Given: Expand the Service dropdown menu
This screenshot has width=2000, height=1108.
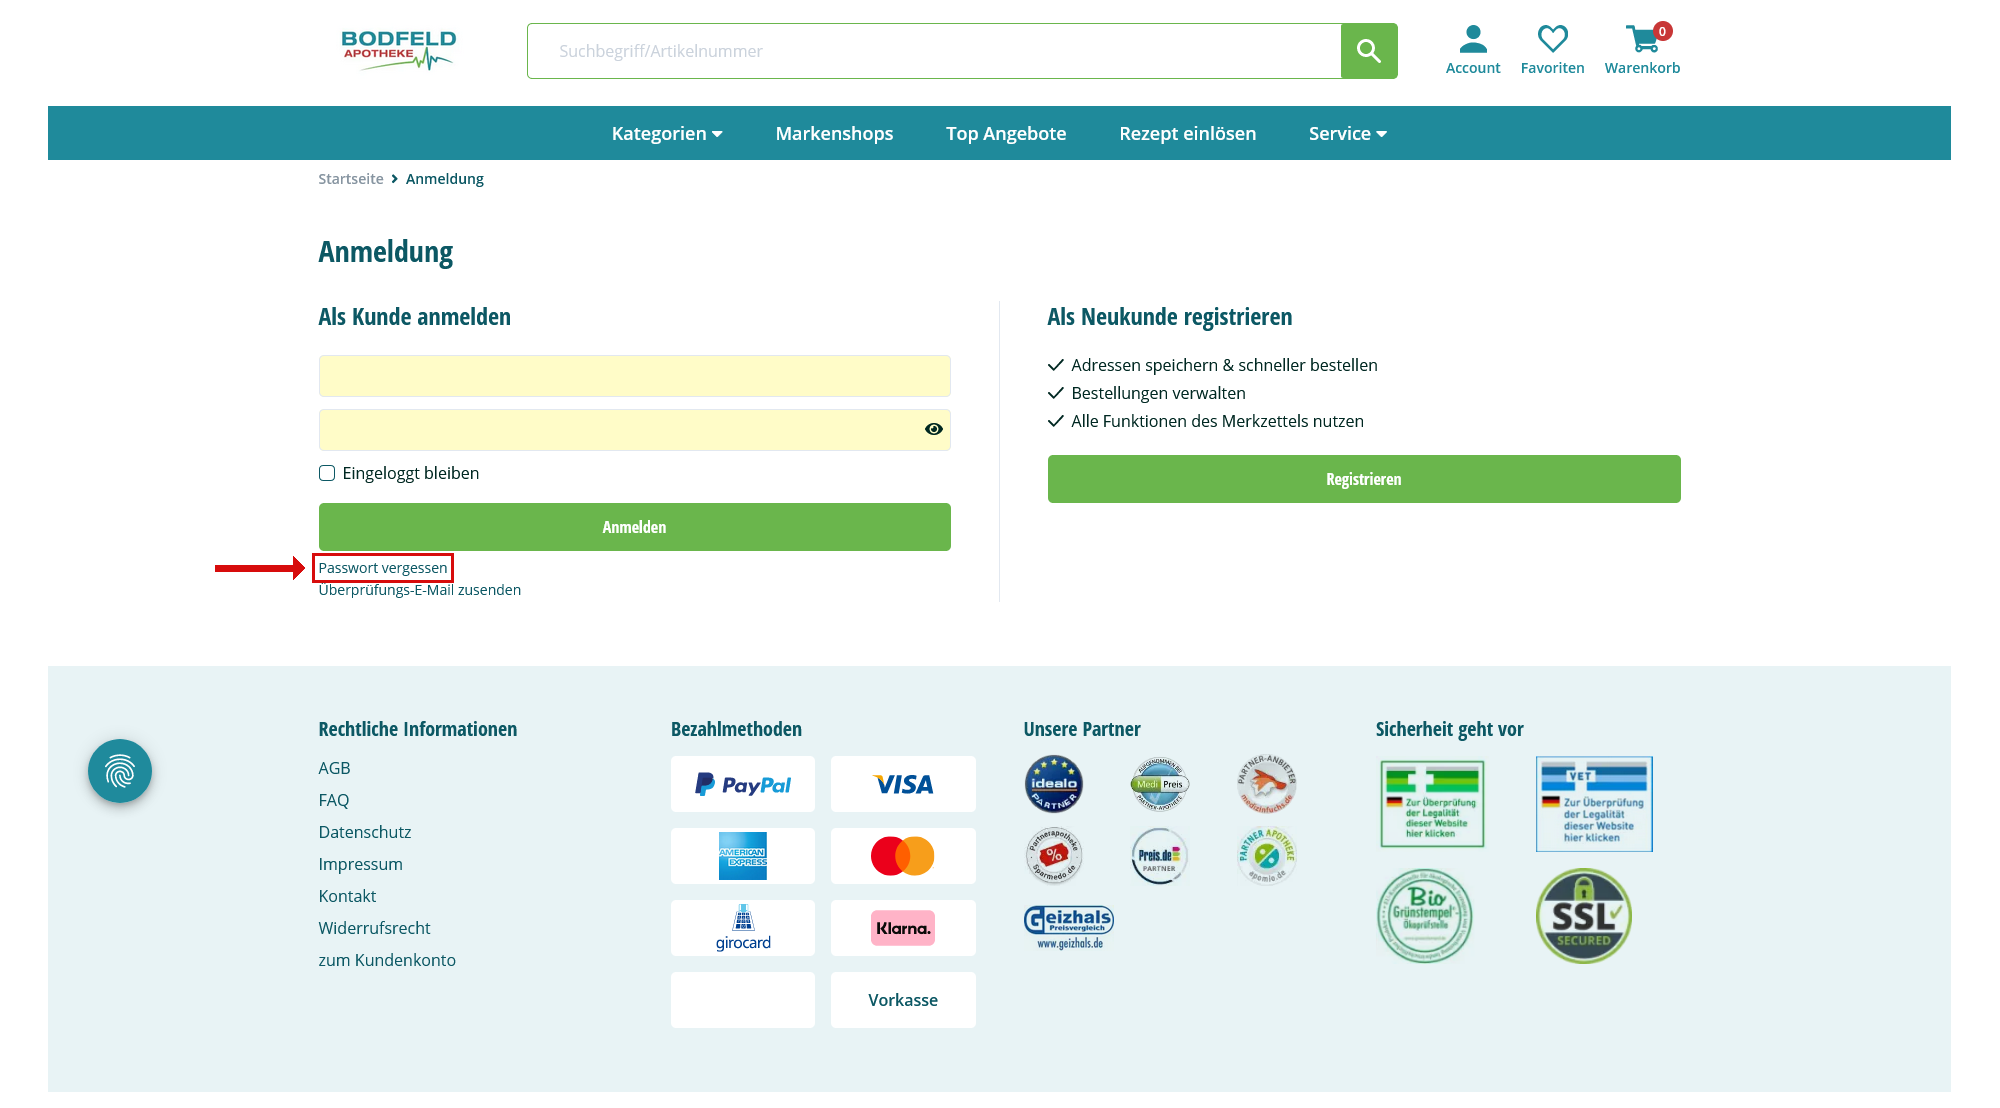Looking at the screenshot, I should (1347, 133).
